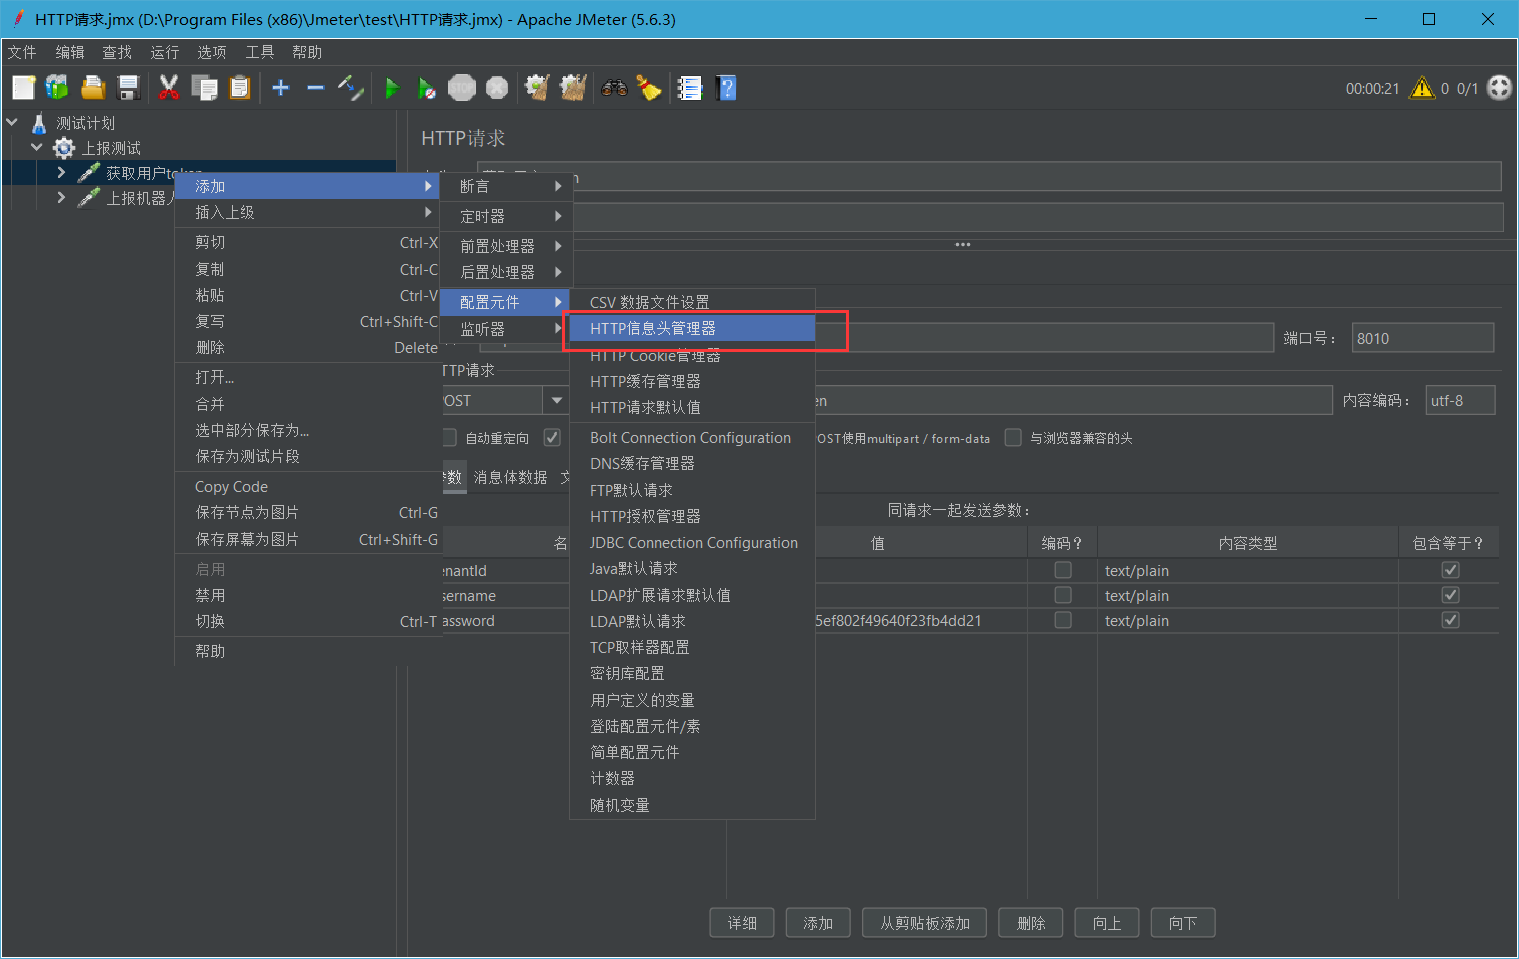
Task: Open the 前置处理器 submenu
Action: click(x=507, y=246)
